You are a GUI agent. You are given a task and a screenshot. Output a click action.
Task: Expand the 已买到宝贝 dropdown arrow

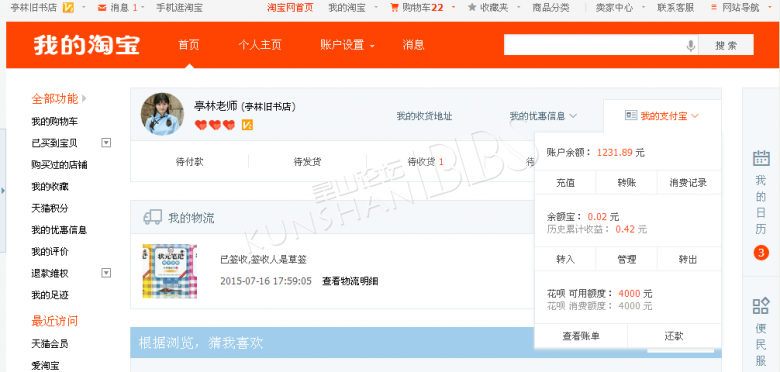(x=105, y=143)
